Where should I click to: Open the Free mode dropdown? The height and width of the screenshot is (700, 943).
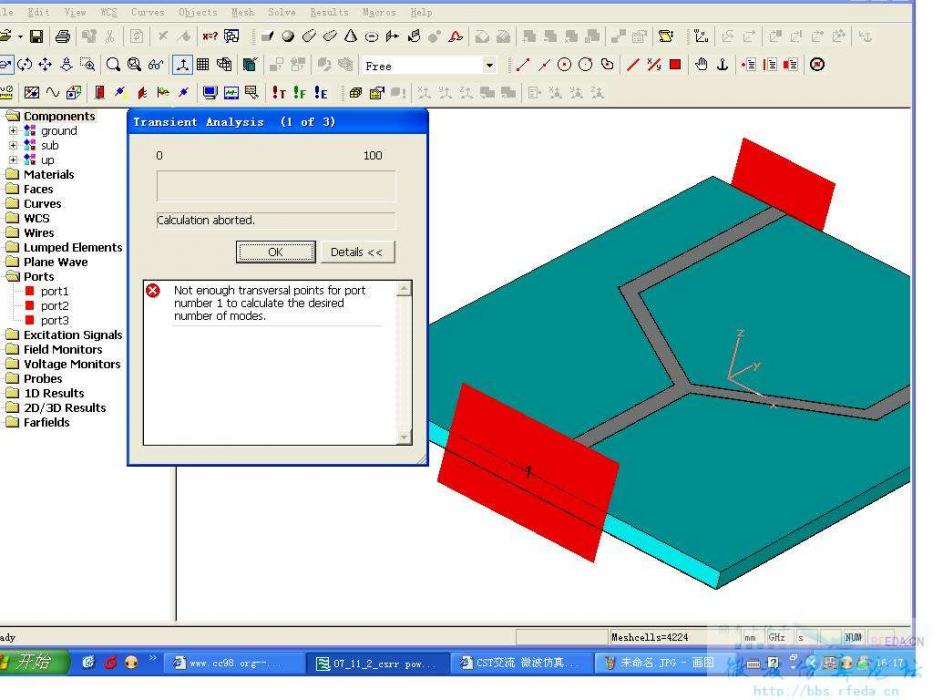[x=490, y=66]
